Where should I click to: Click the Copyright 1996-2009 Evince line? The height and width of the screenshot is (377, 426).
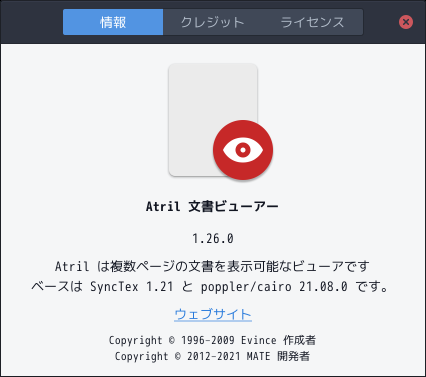[212, 340]
